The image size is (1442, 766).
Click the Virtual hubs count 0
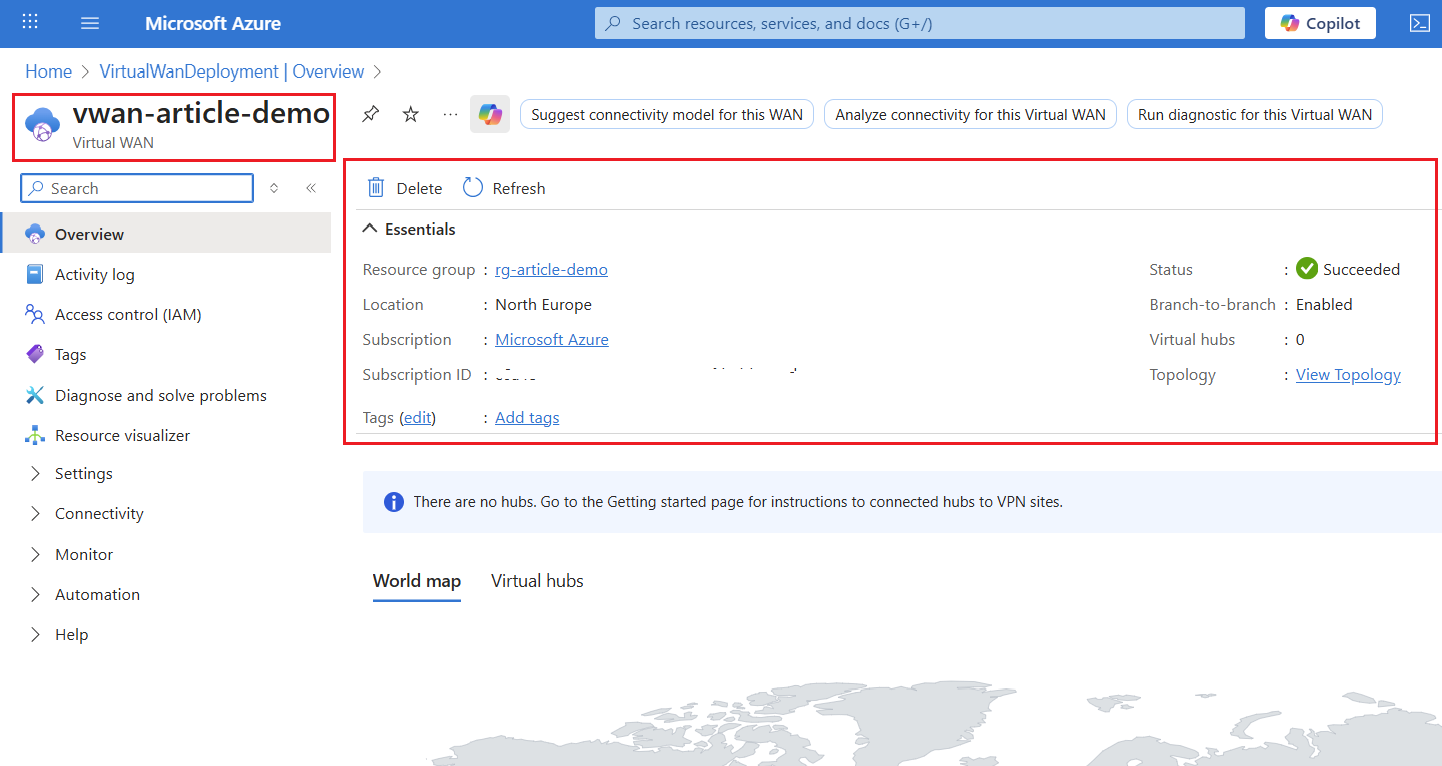[1300, 339]
